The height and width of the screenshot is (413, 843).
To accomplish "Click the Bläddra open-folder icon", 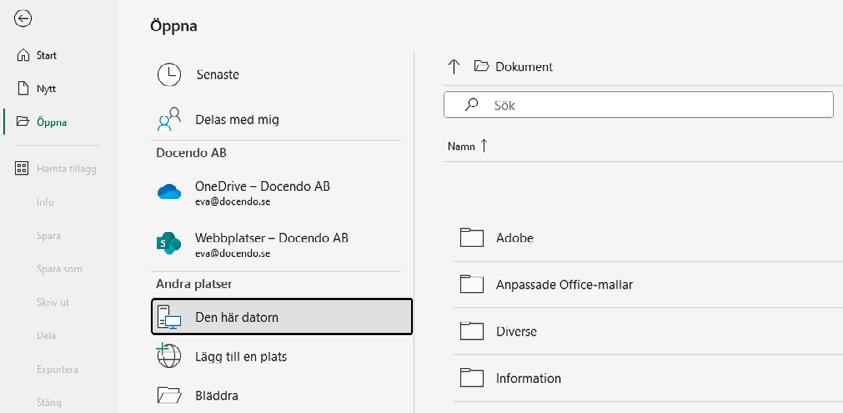I will coord(169,395).
